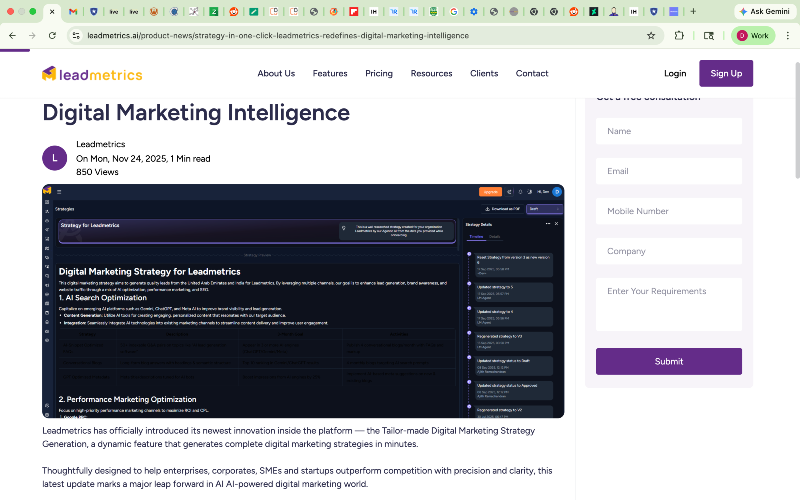Switch to the red Flipboard tab
800x500 pixels.
pos(354,11)
